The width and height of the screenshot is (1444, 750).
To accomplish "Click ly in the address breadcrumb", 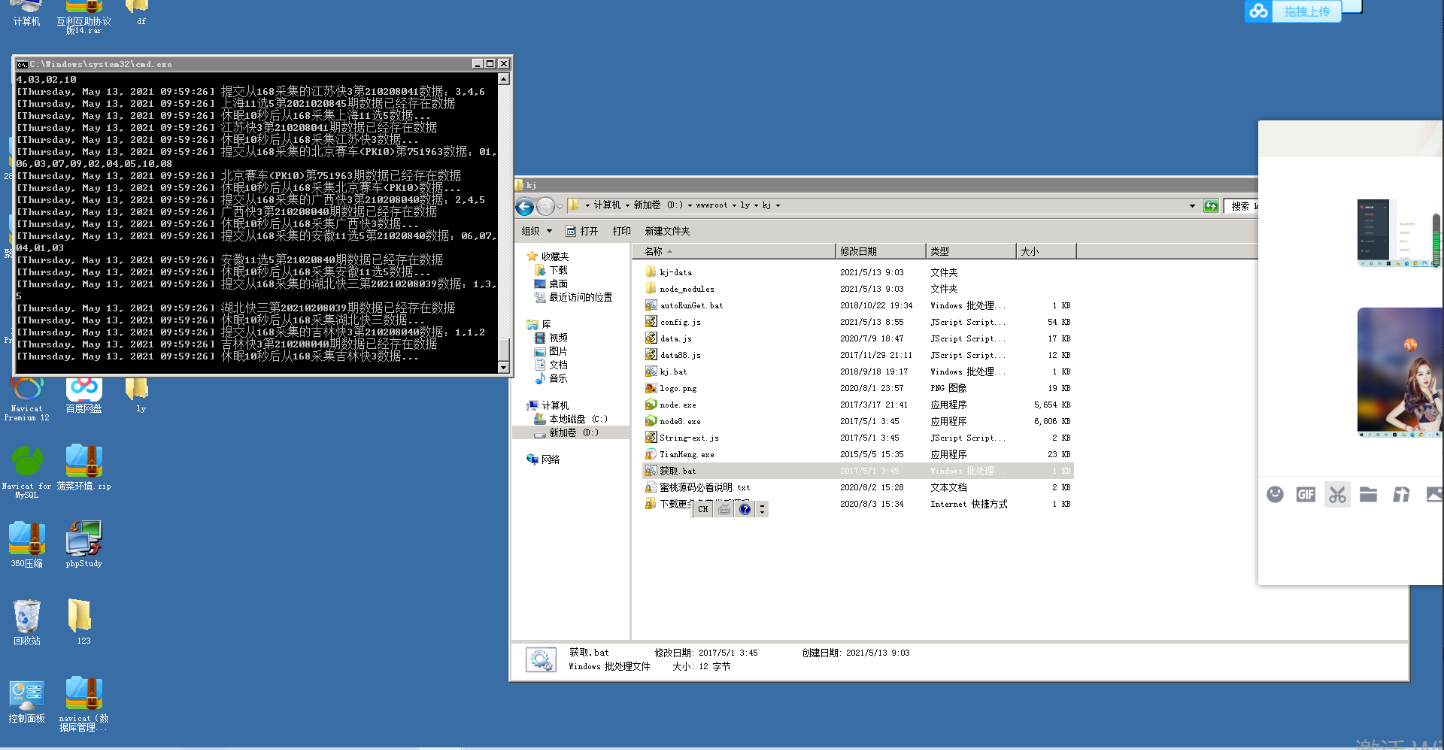I will 745,205.
